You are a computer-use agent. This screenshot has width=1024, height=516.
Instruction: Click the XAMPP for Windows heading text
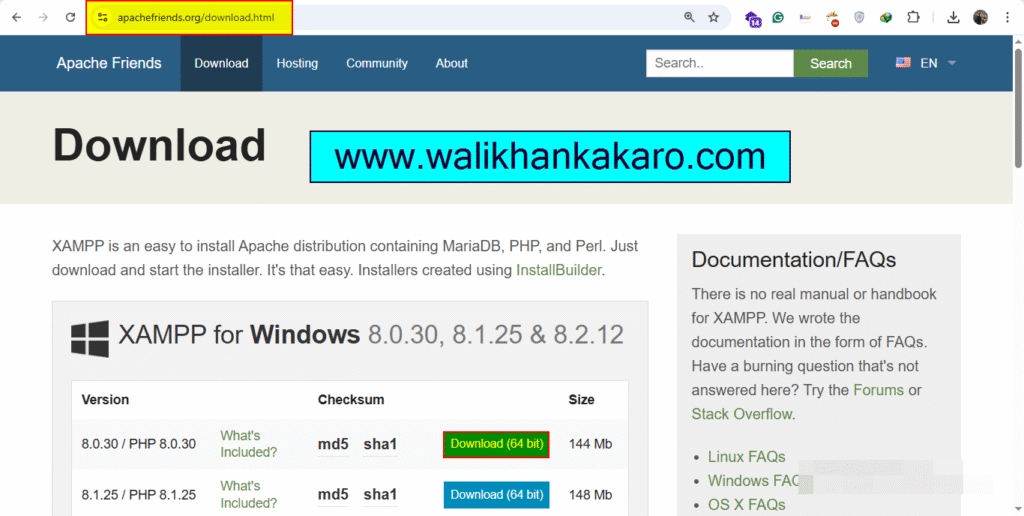[371, 336]
